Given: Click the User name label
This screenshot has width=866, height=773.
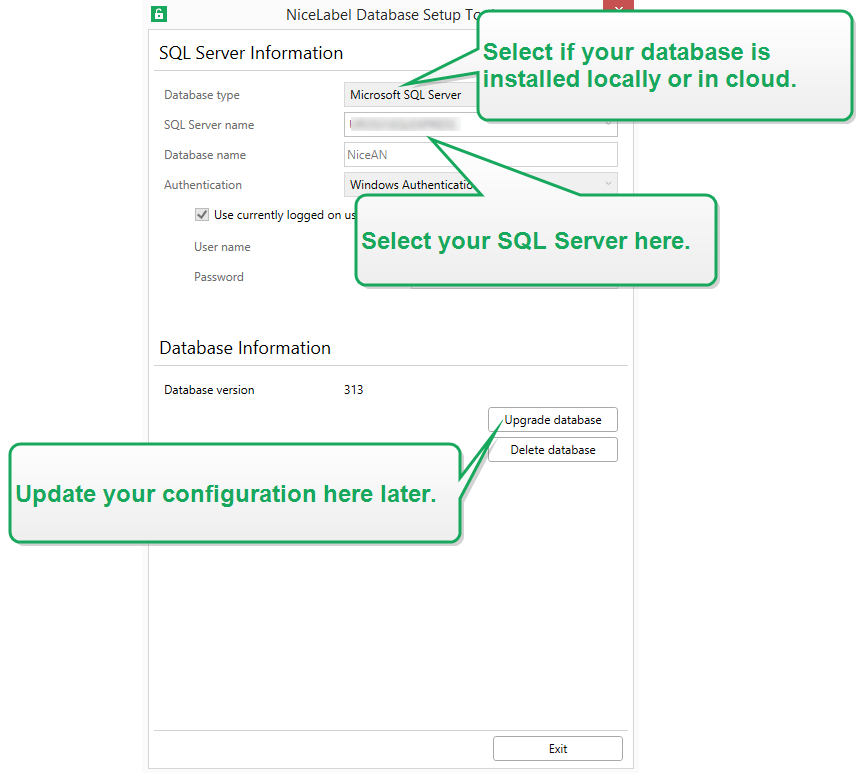Looking at the screenshot, I should (222, 247).
